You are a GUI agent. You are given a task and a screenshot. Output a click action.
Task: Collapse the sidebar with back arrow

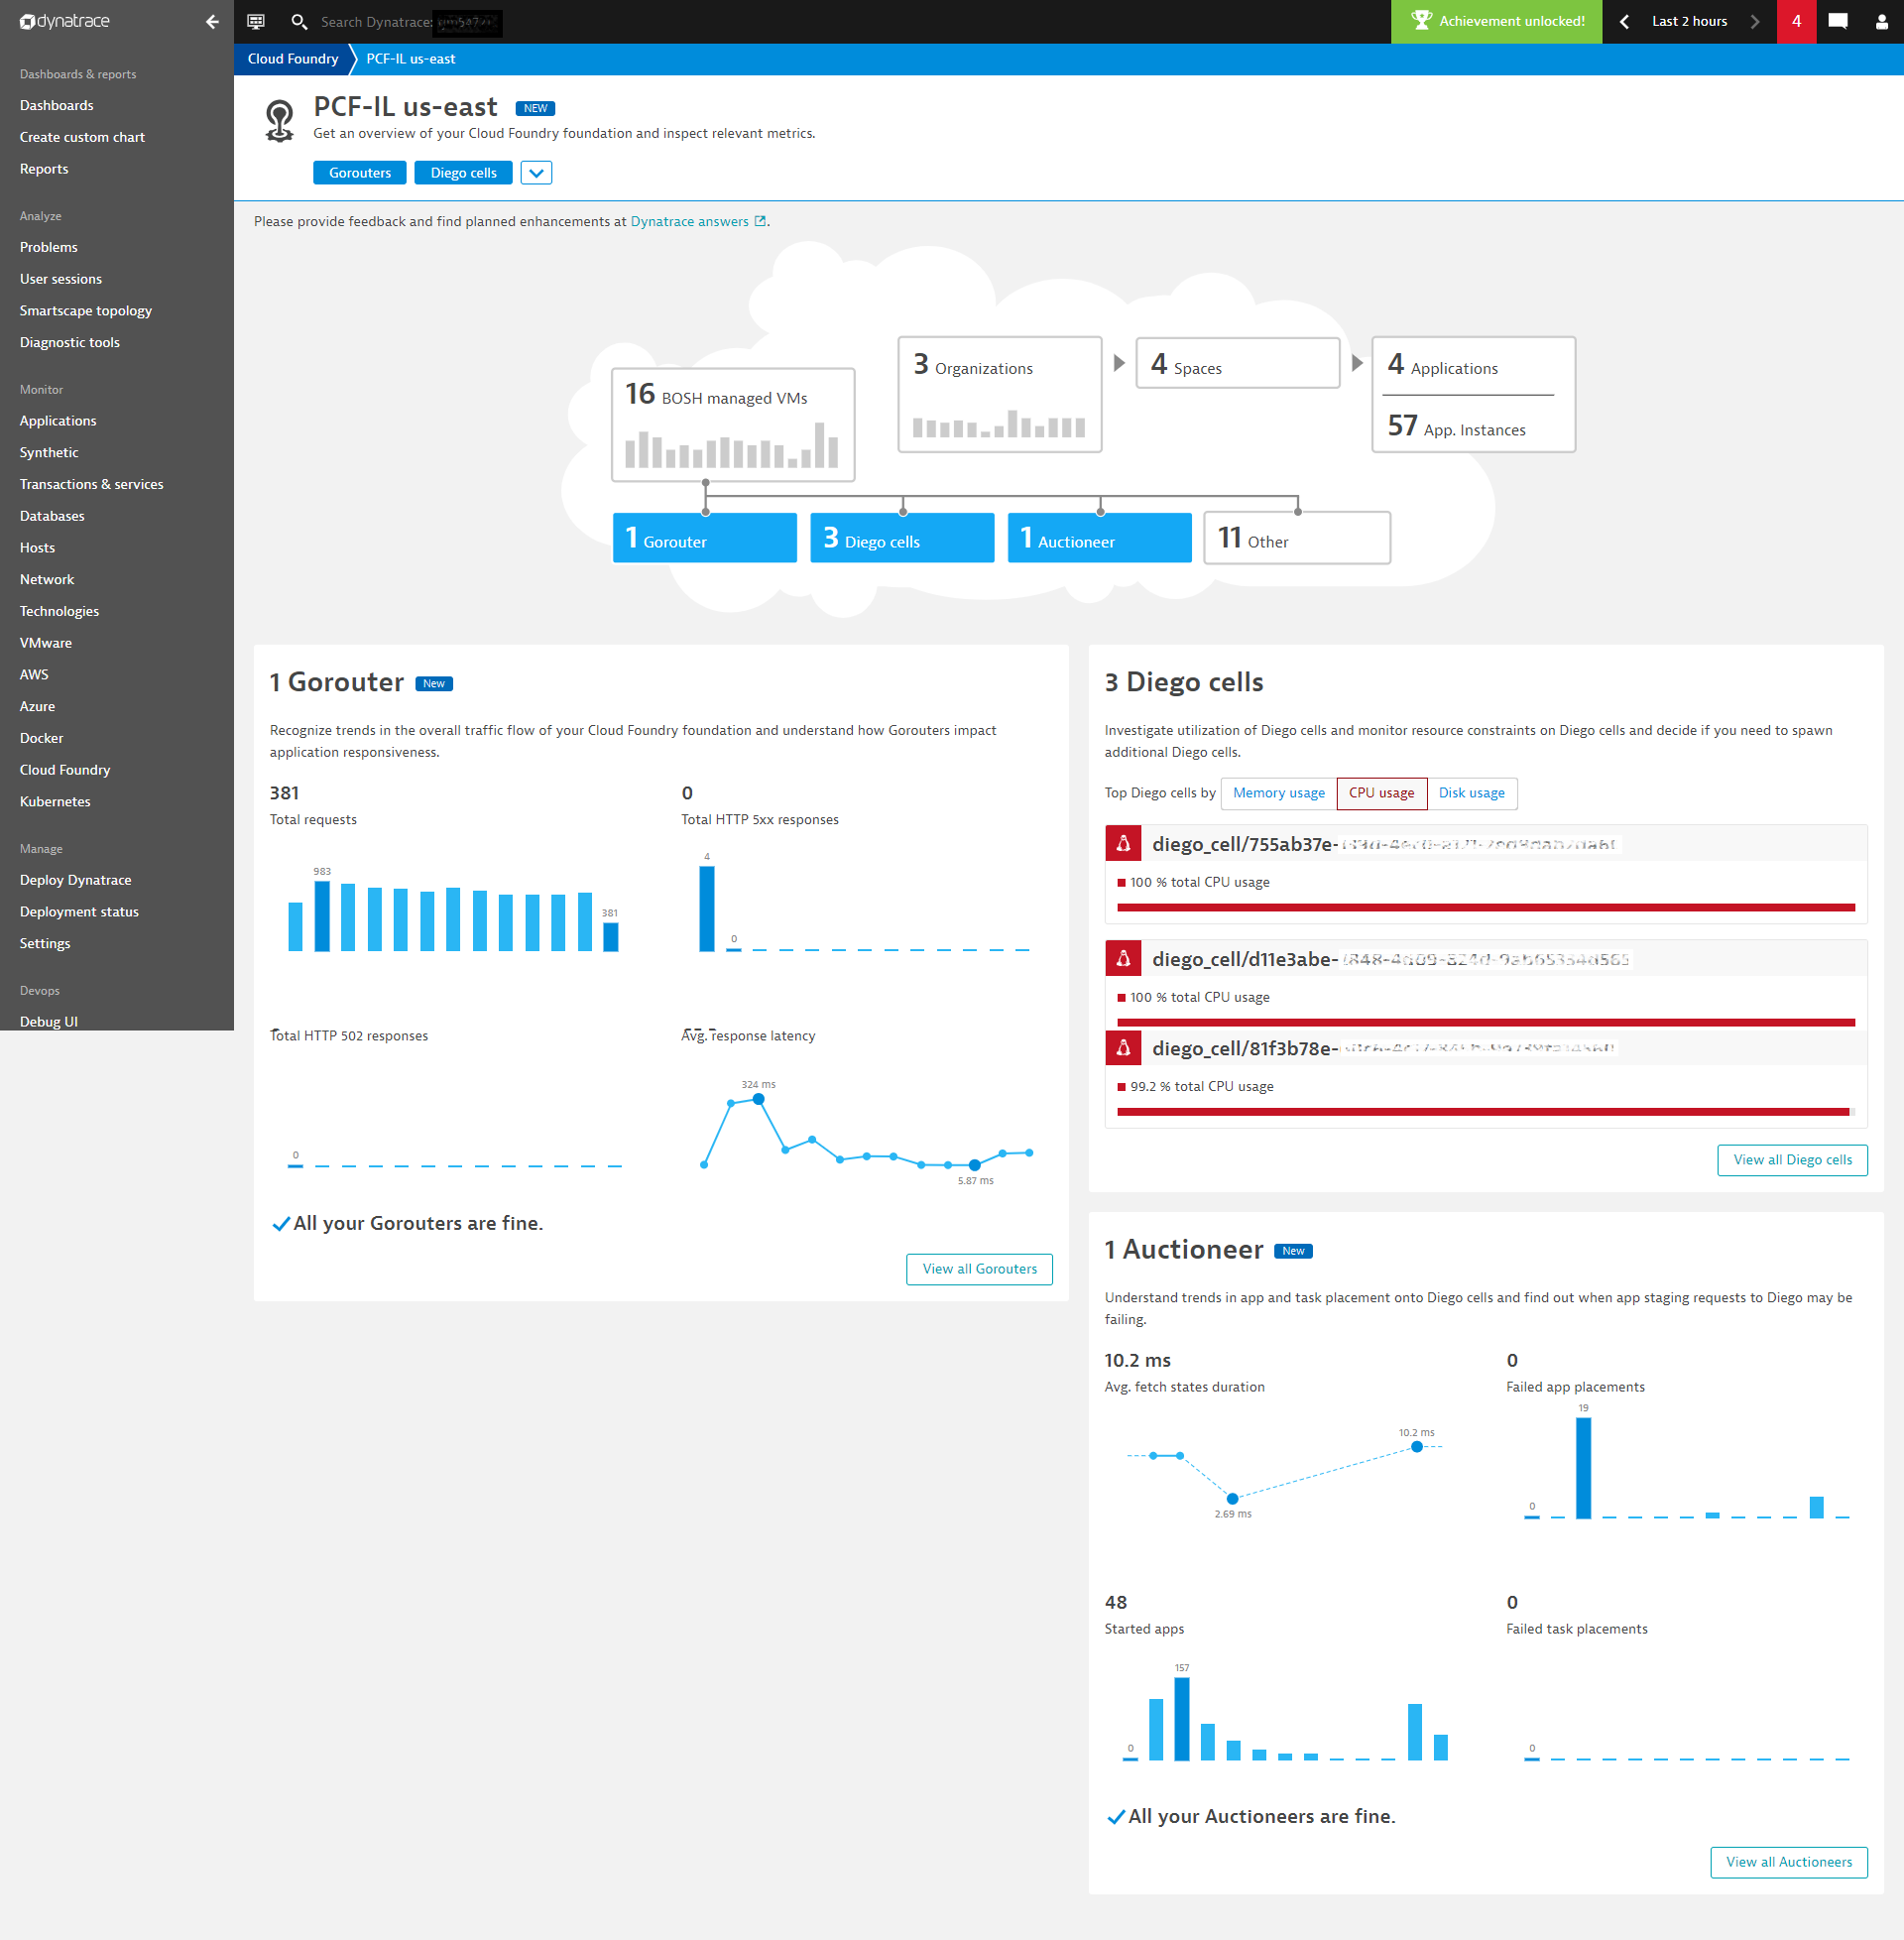[212, 21]
